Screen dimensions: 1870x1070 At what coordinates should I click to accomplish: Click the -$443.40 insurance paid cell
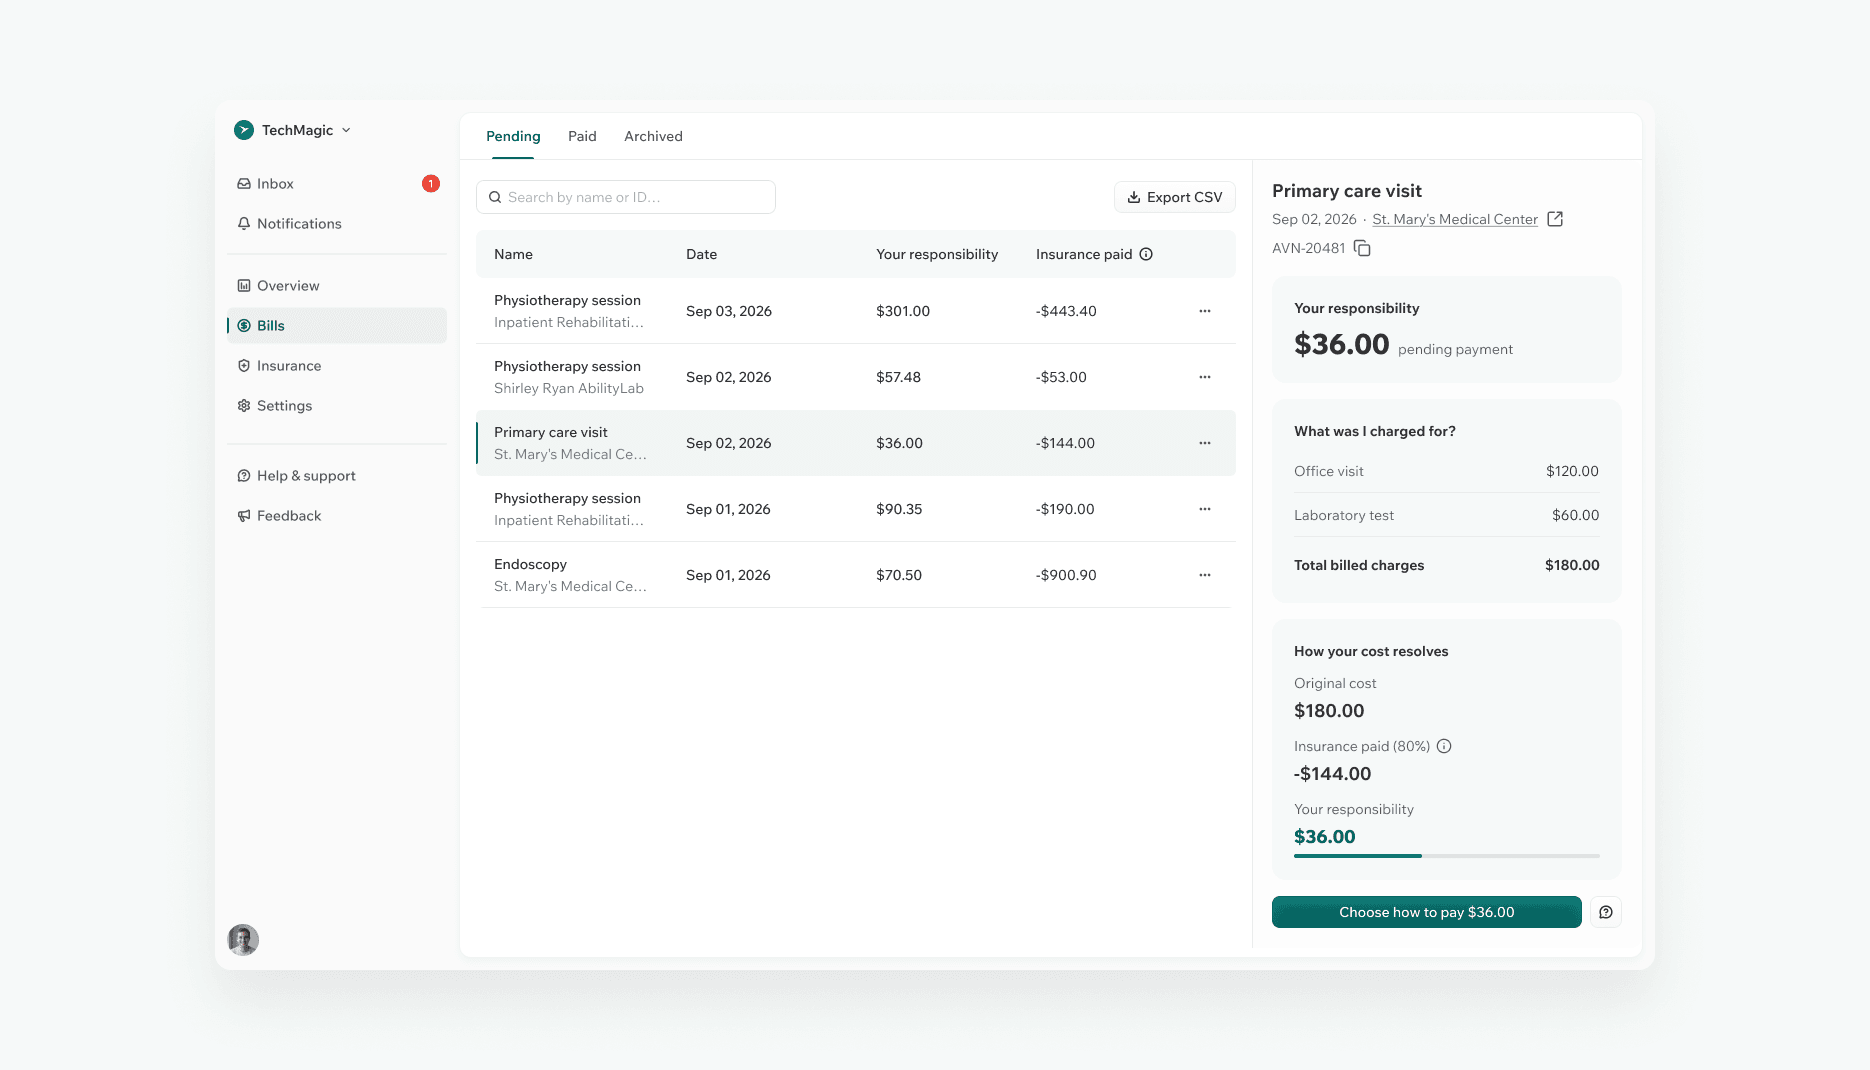coord(1066,311)
